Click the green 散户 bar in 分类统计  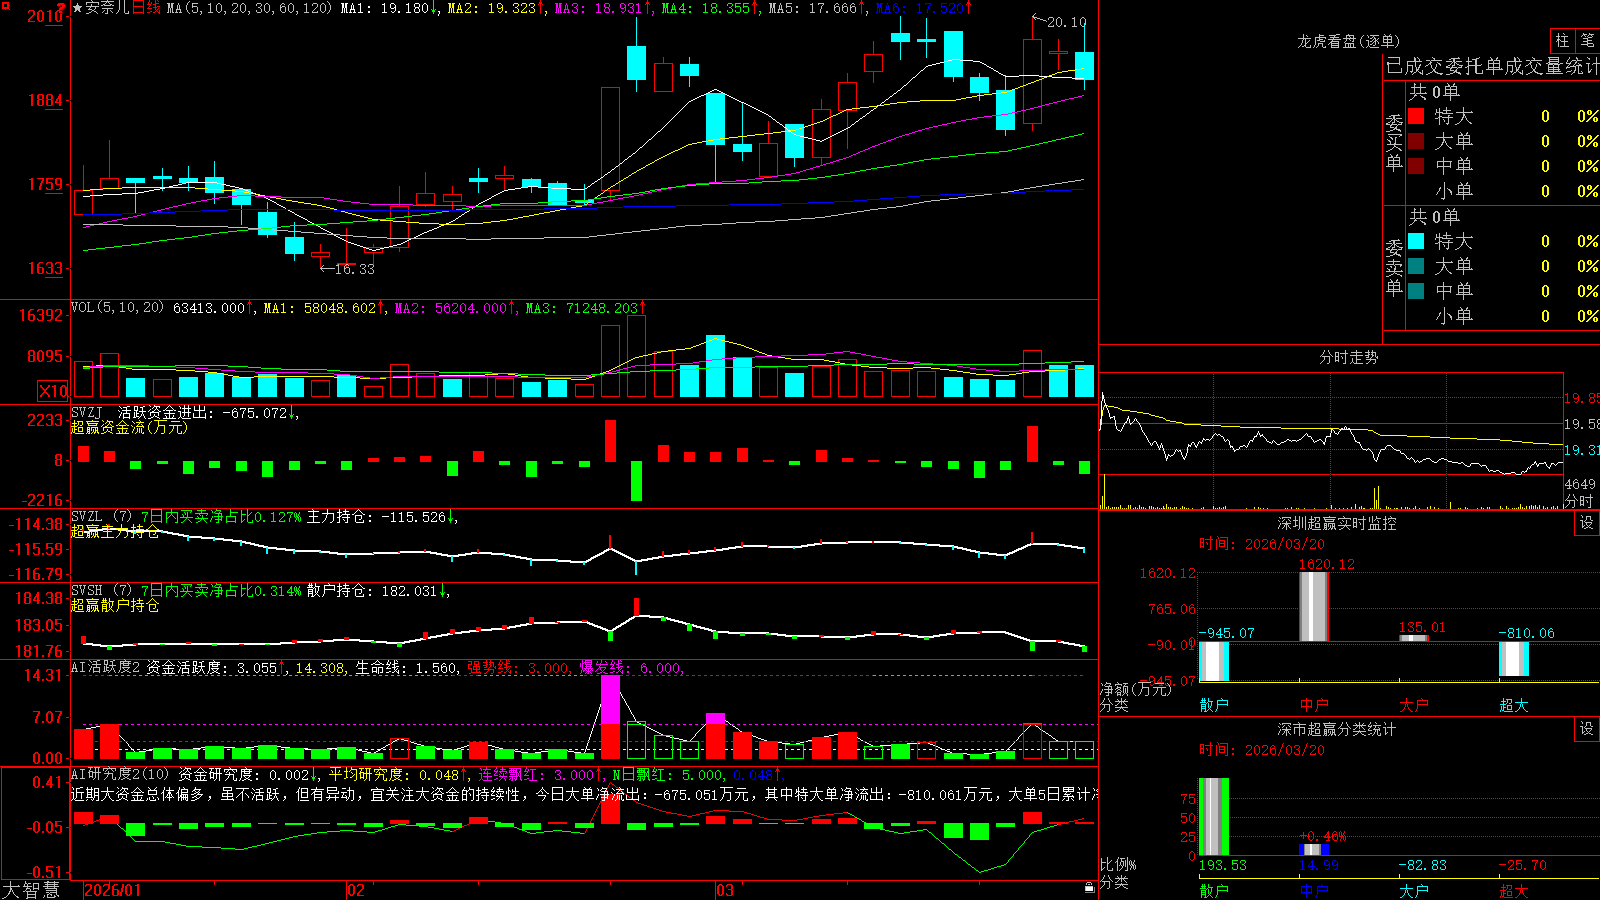click(1213, 817)
